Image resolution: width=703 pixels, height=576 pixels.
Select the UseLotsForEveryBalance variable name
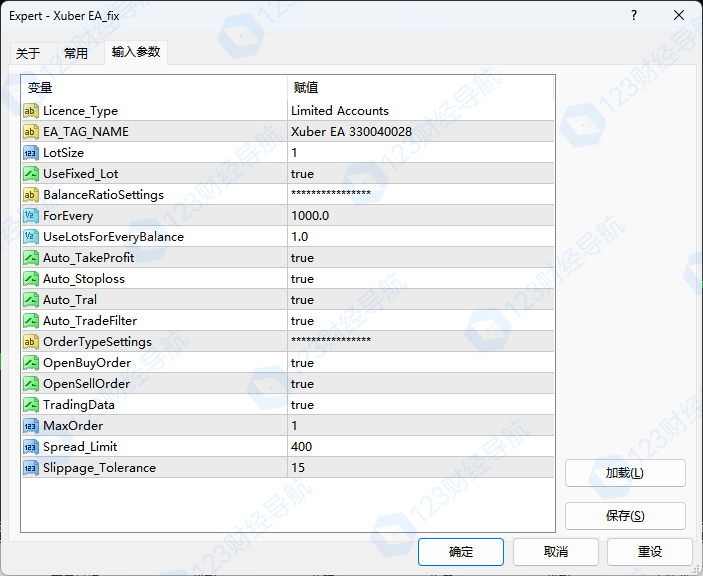click(113, 237)
